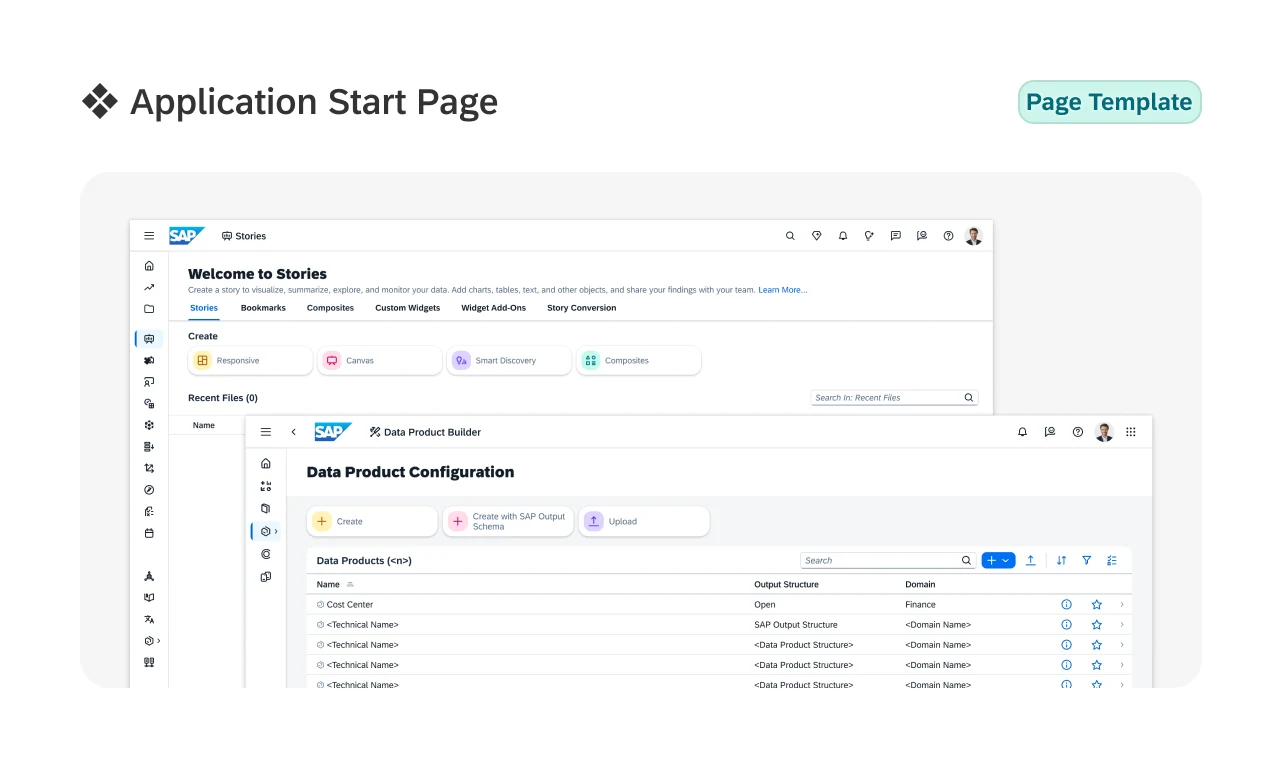Click Create with SAP Output Schema

click(x=509, y=522)
